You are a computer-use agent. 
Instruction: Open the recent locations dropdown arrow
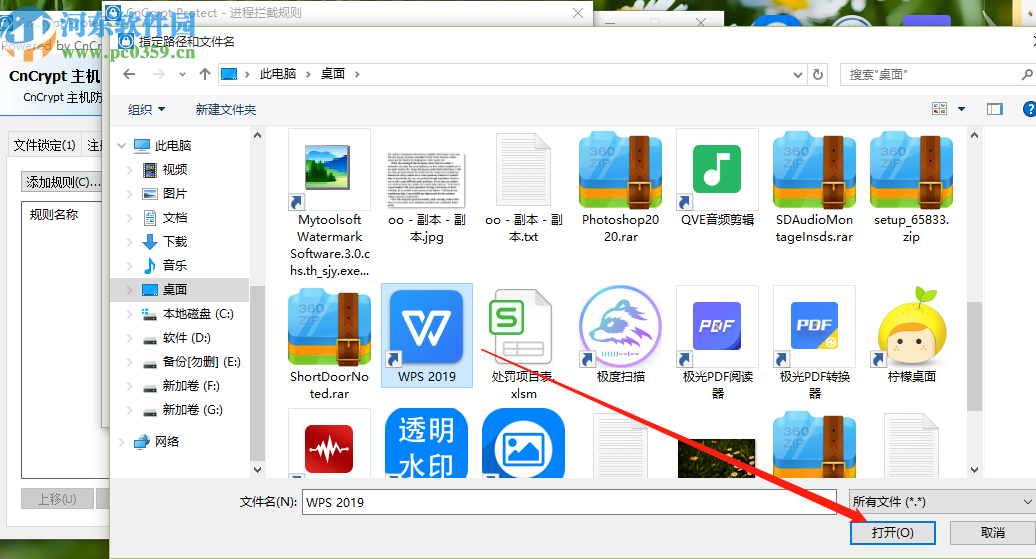pos(182,75)
